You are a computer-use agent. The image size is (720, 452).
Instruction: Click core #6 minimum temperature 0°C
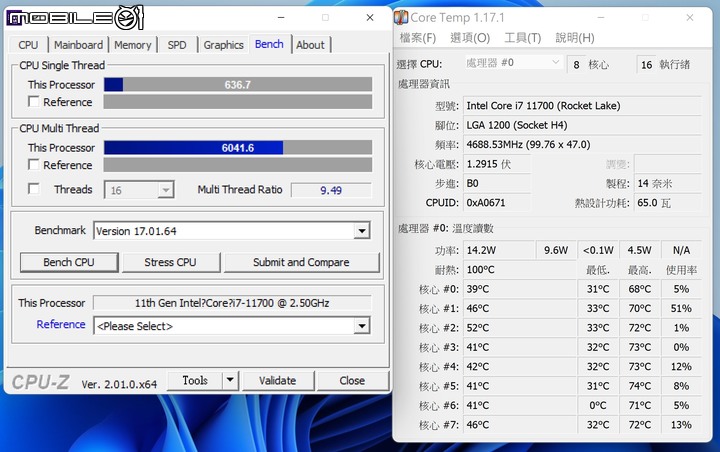(598, 406)
